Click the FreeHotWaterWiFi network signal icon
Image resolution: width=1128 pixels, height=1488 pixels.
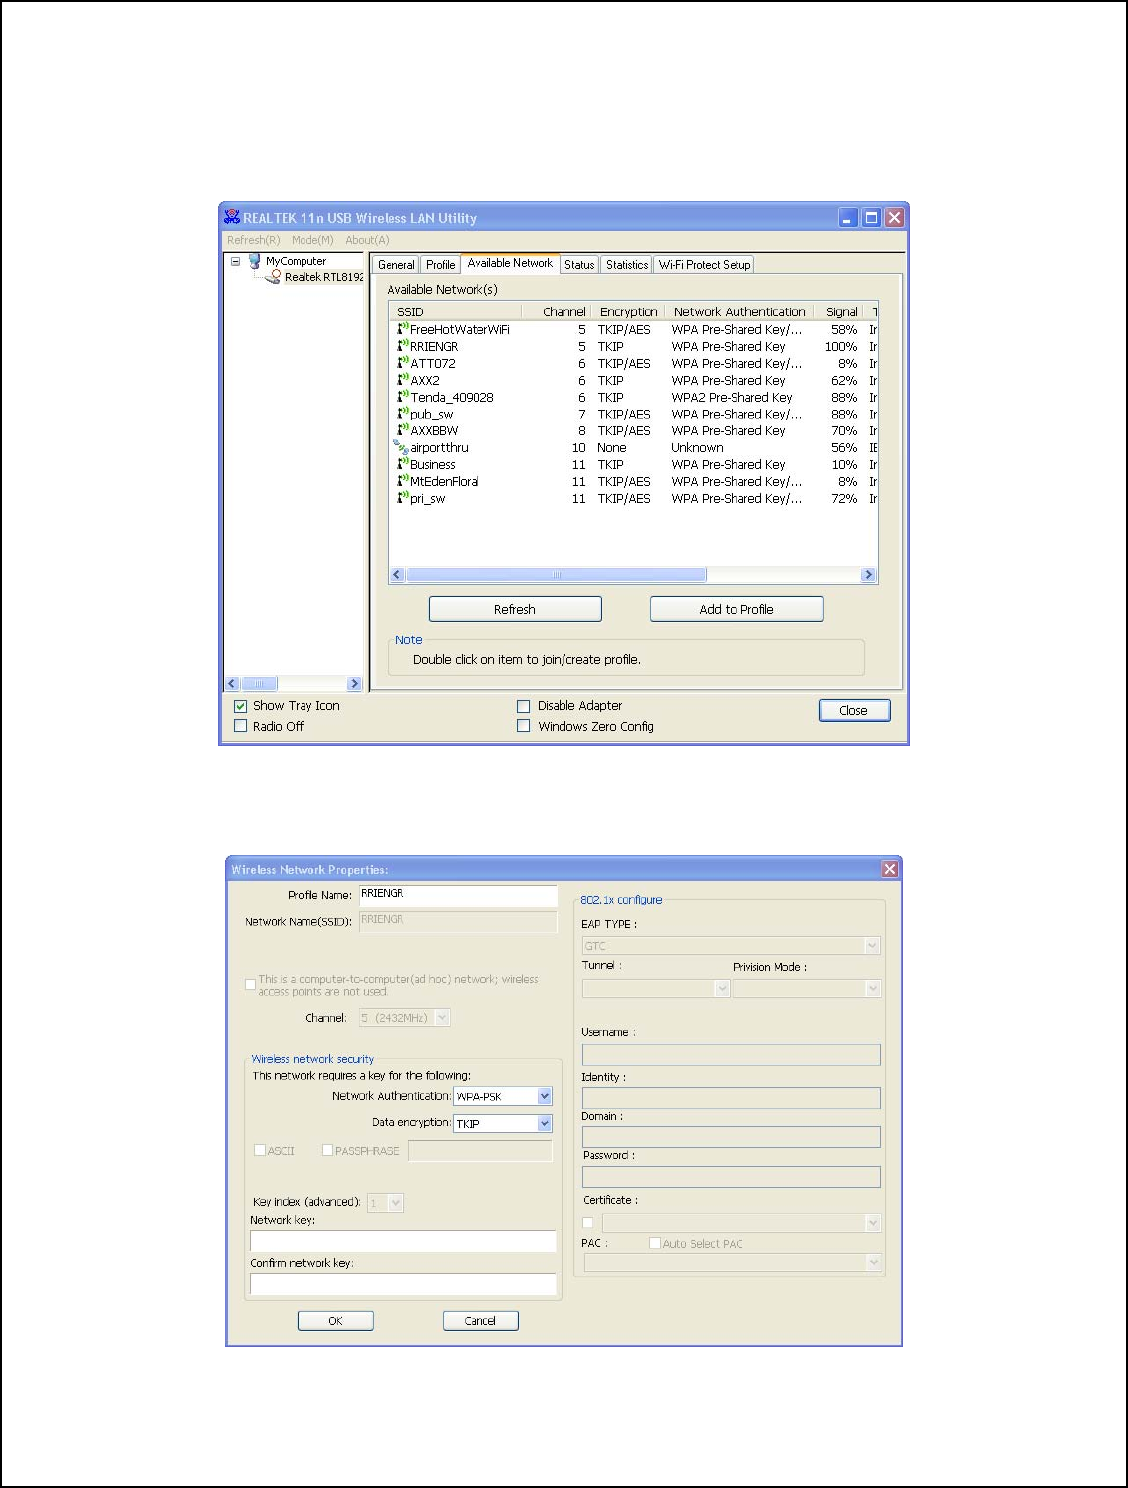pos(403,329)
